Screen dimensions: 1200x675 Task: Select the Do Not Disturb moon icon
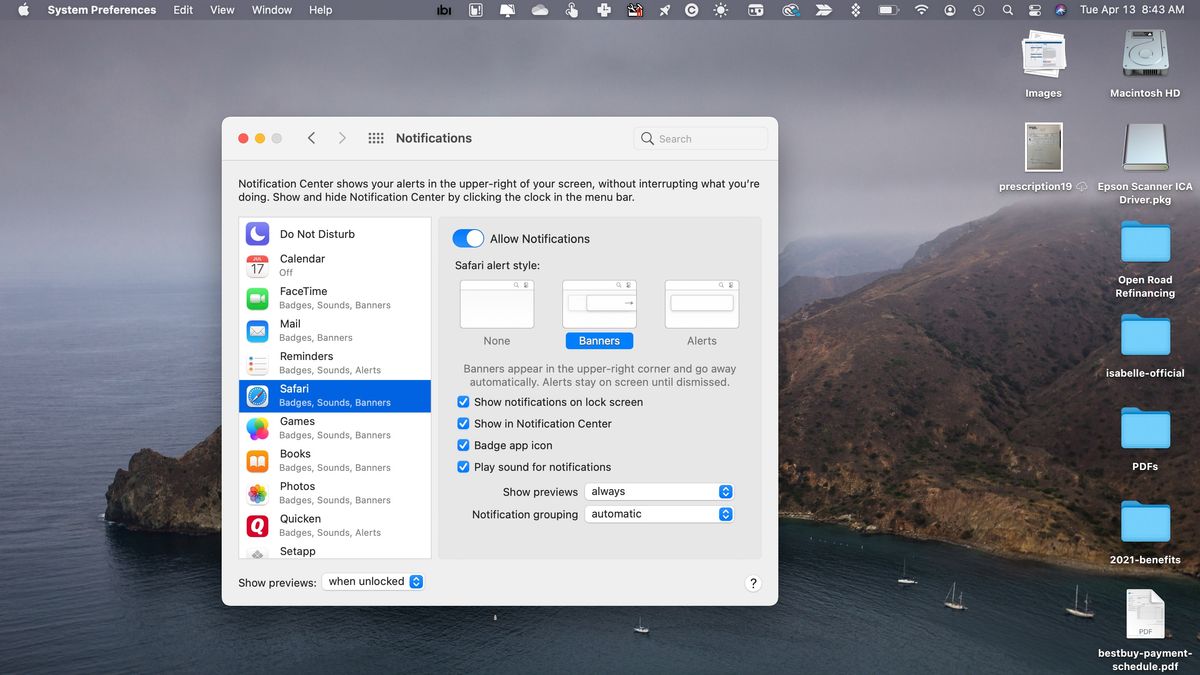click(257, 233)
